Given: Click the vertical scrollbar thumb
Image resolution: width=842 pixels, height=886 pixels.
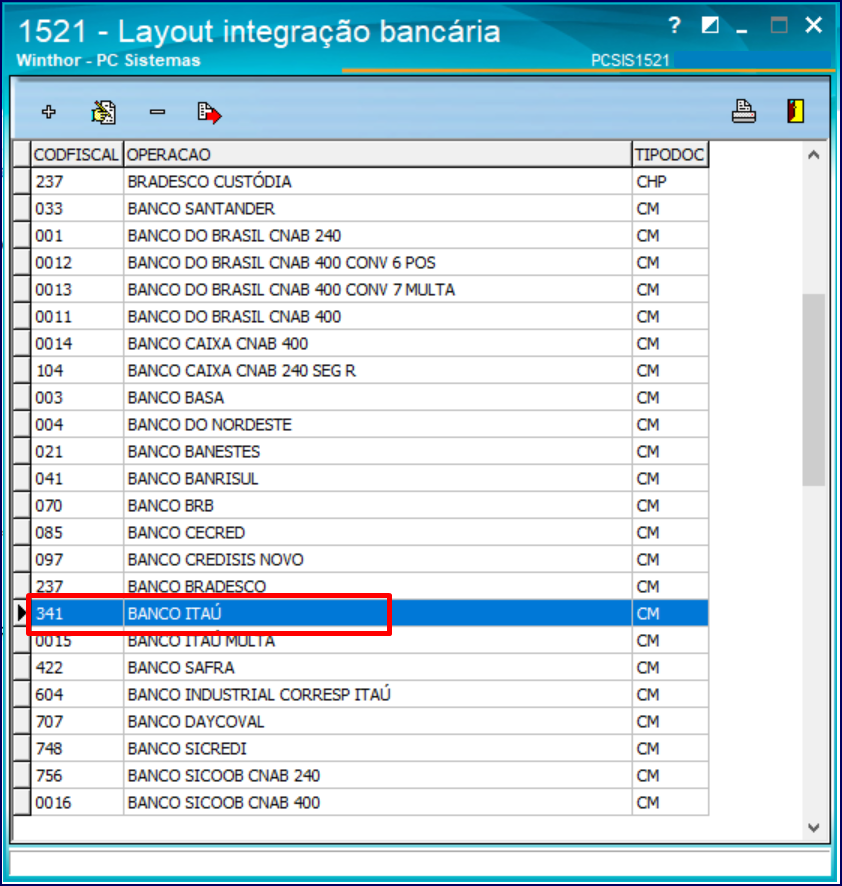Looking at the screenshot, I should tap(813, 389).
